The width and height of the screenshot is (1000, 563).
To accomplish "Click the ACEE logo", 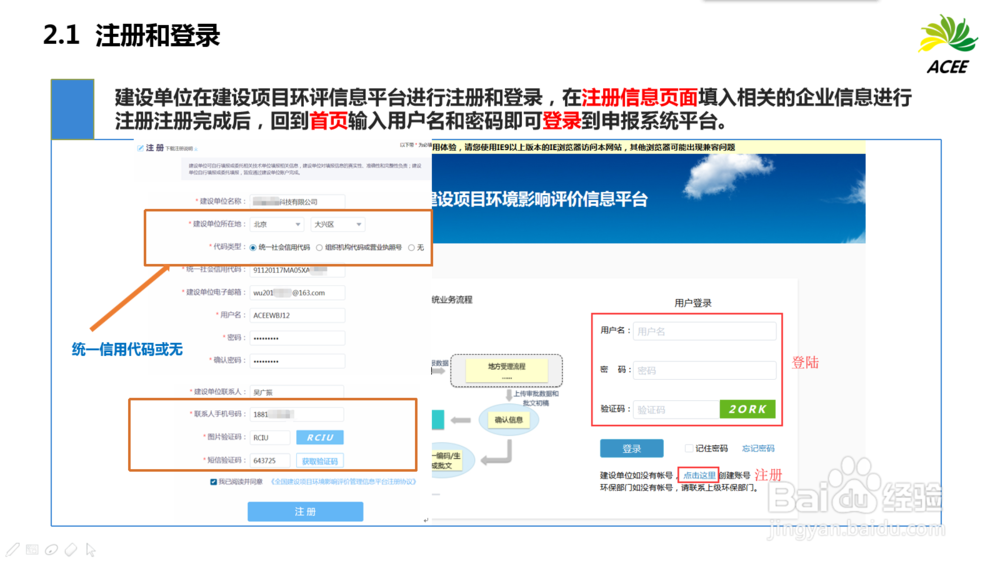I will [948, 45].
